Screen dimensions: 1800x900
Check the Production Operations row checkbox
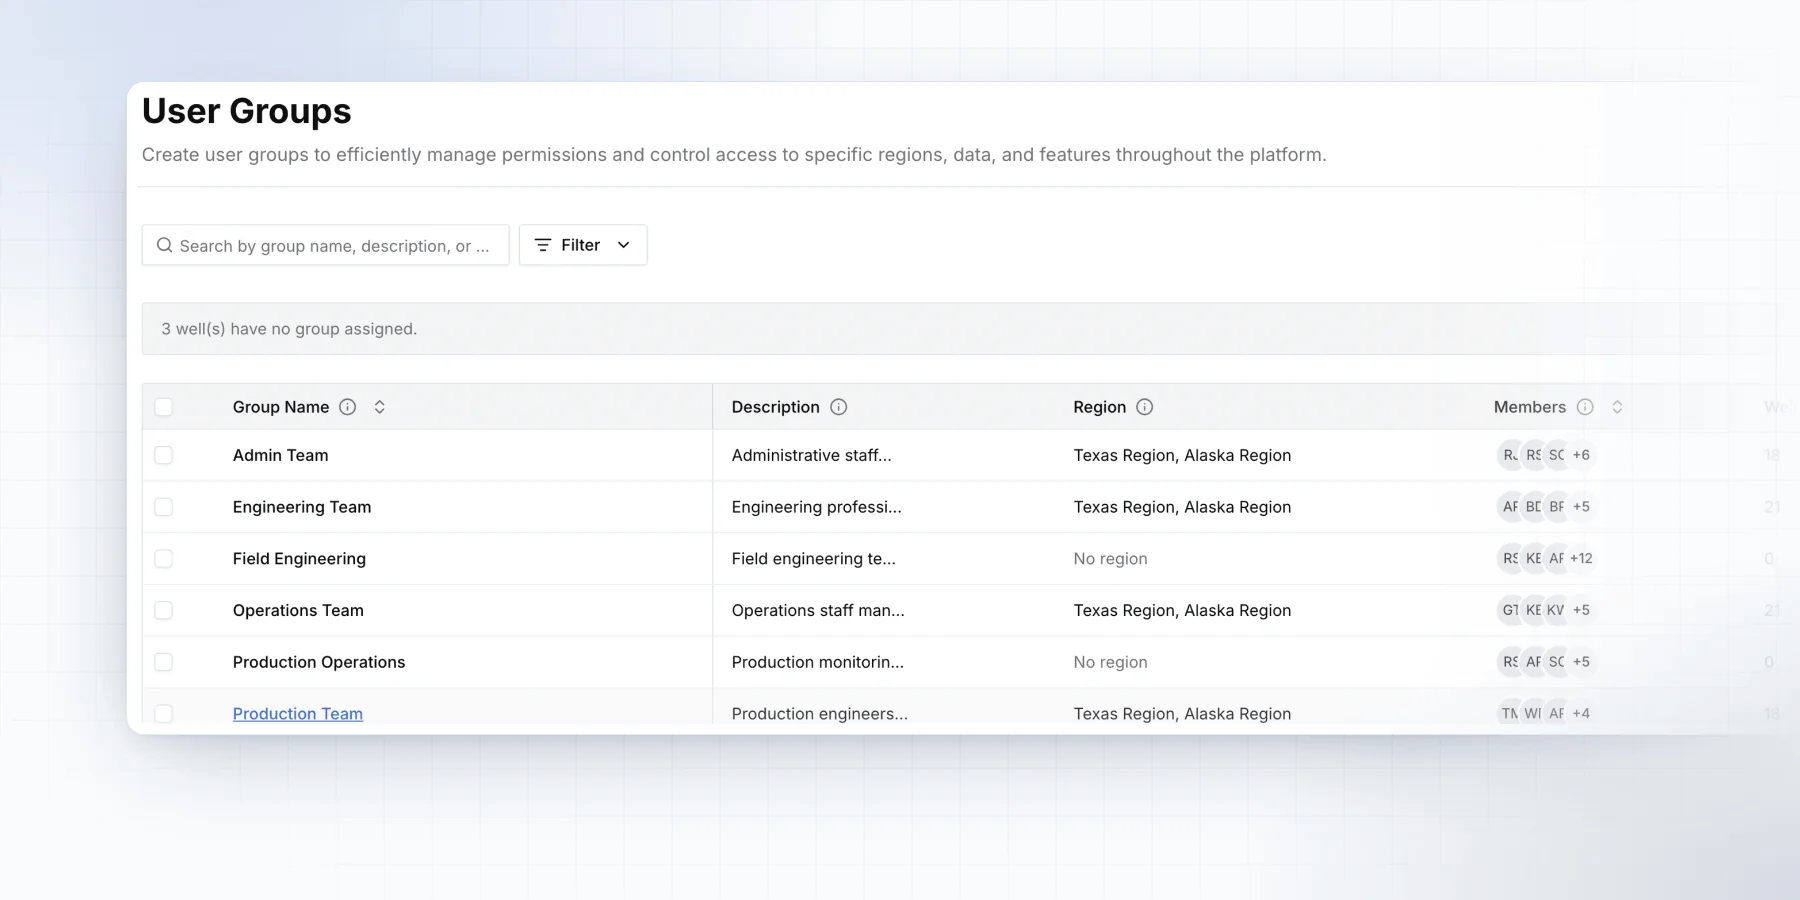[x=164, y=662]
